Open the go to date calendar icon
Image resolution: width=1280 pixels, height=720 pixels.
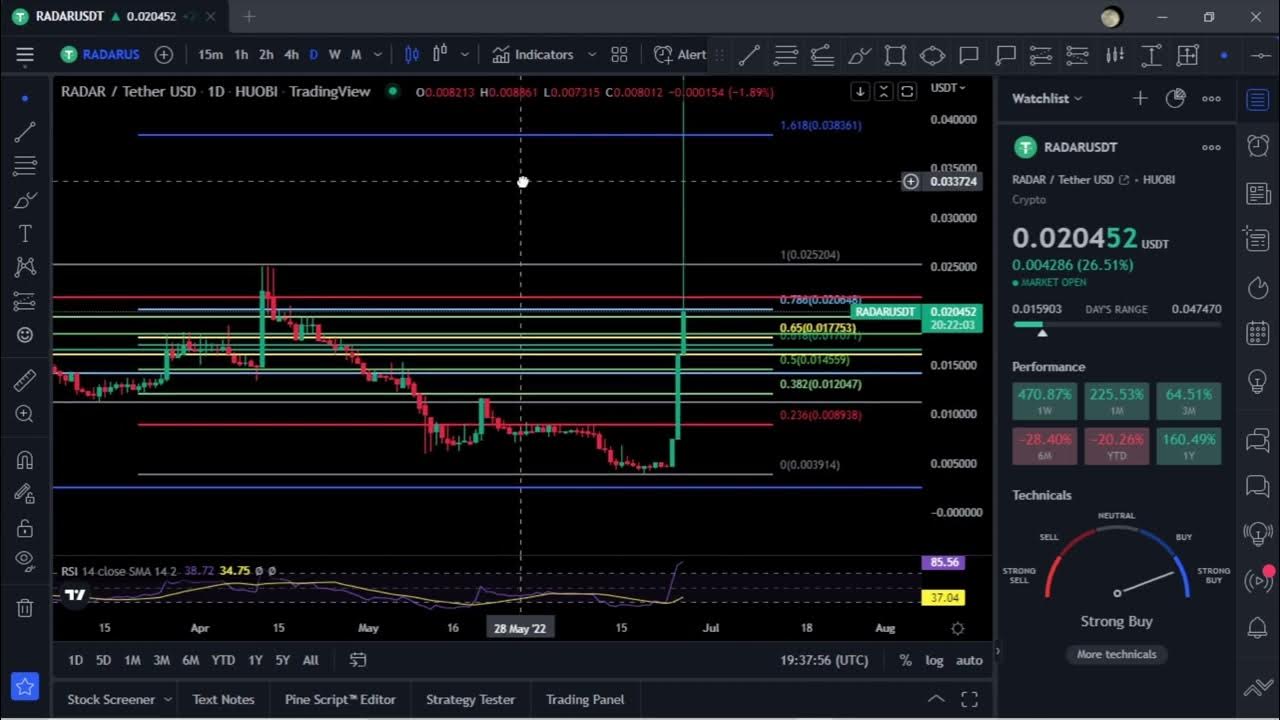point(358,660)
